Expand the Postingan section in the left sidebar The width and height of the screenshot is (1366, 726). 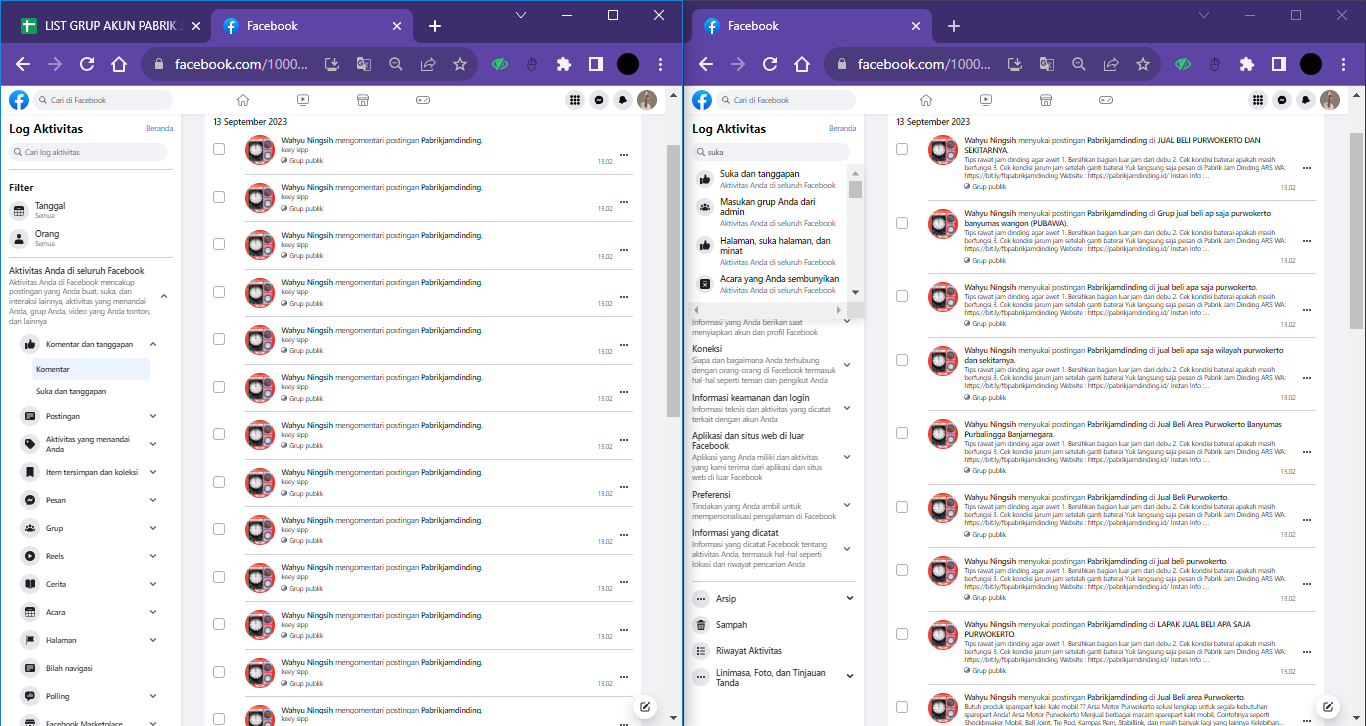[x=153, y=416]
